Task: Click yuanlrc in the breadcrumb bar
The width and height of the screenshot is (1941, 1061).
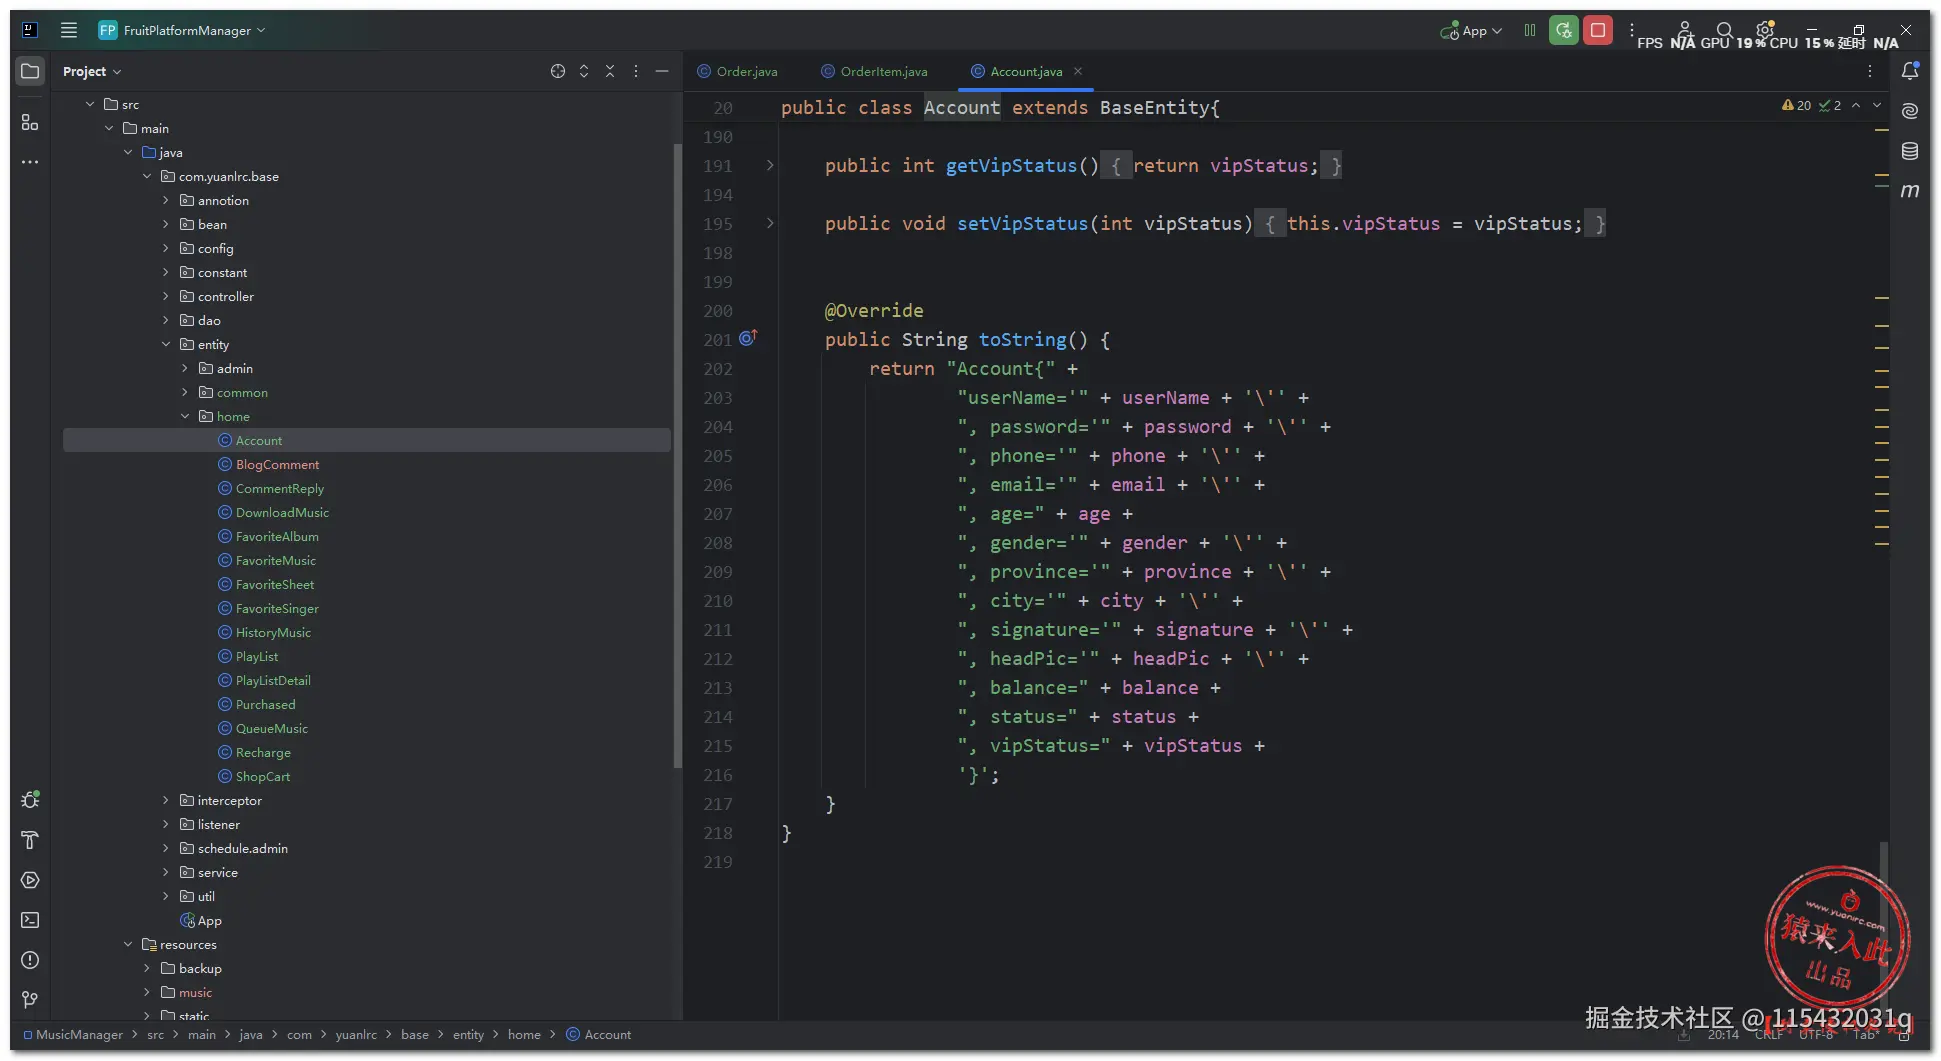Action: click(356, 1034)
